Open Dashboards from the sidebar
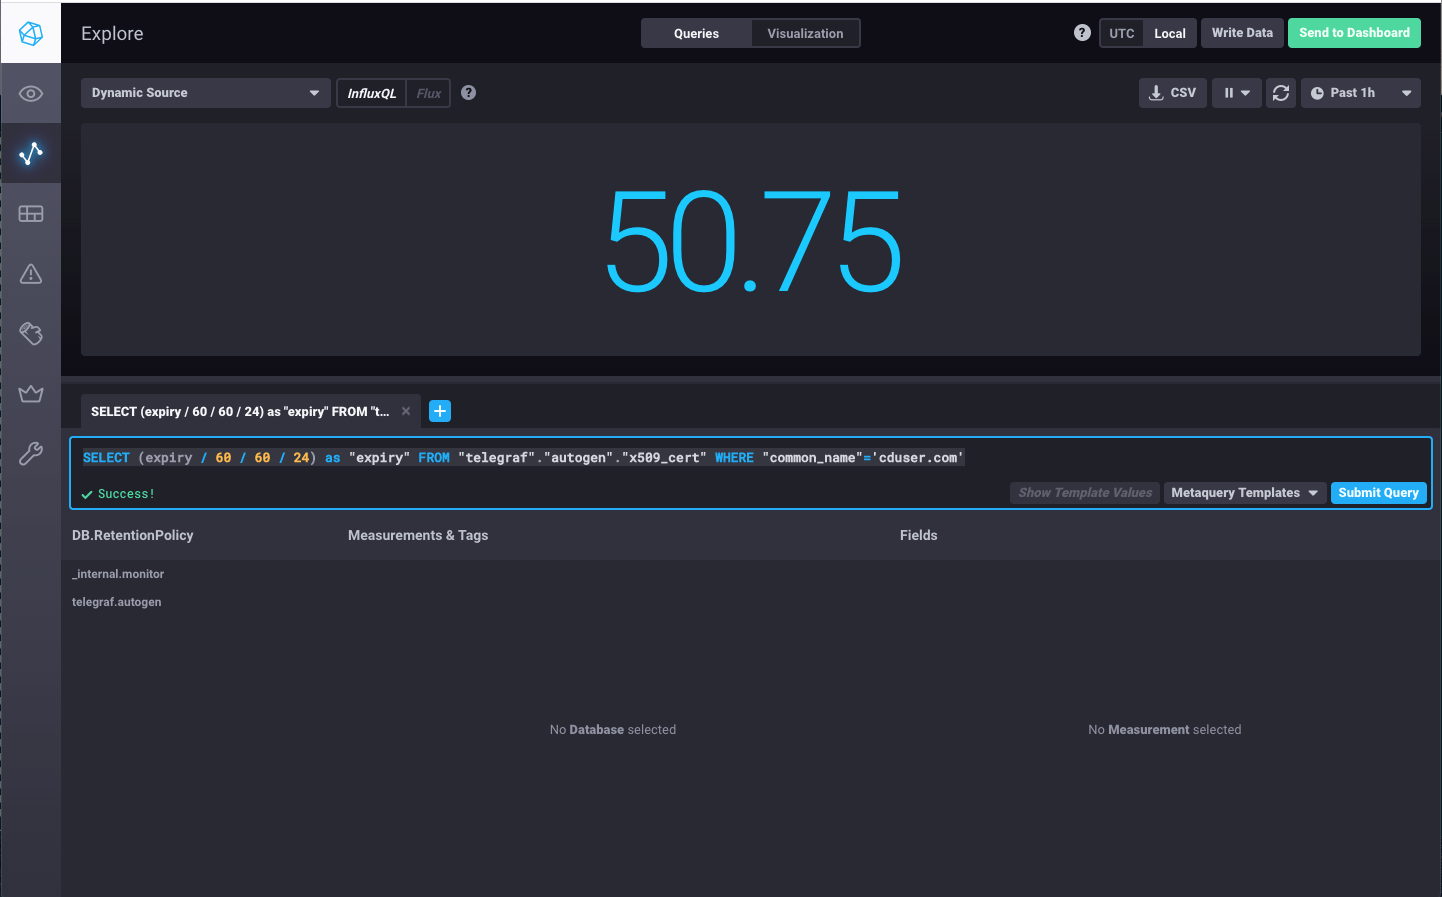Image resolution: width=1442 pixels, height=897 pixels. pos(31,214)
